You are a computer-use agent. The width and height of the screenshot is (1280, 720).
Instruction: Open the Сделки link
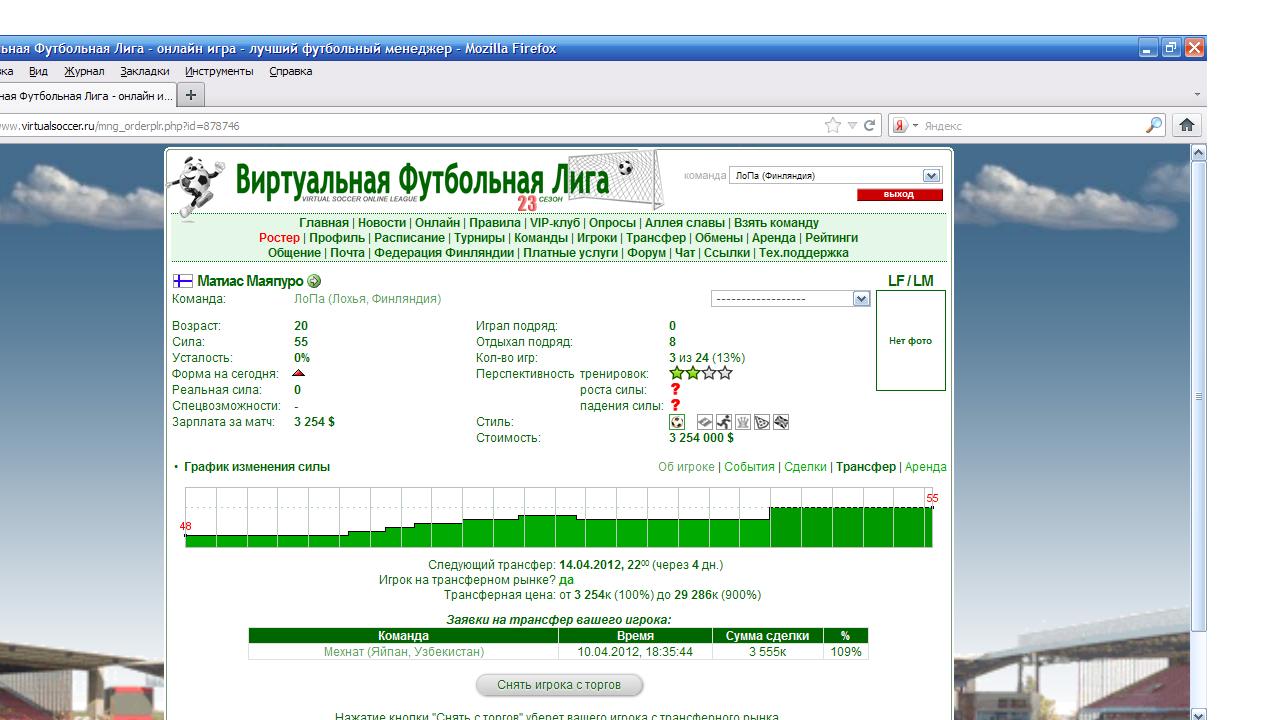[805, 467]
